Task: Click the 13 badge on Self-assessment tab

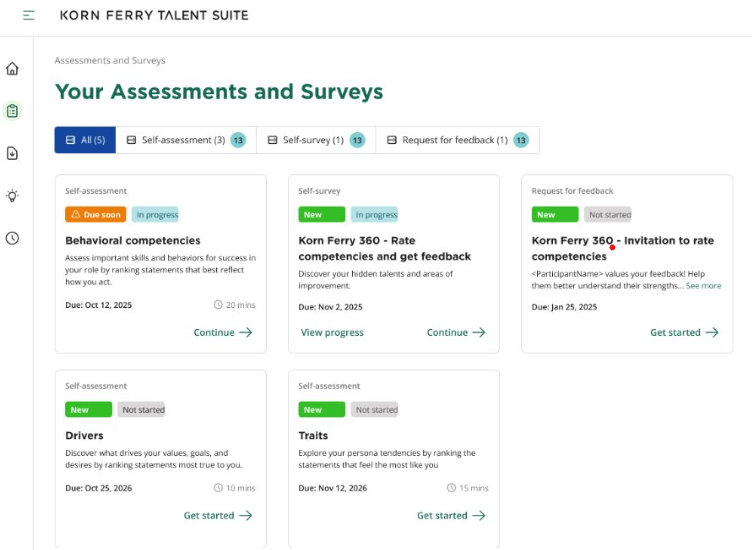Action: [238, 140]
